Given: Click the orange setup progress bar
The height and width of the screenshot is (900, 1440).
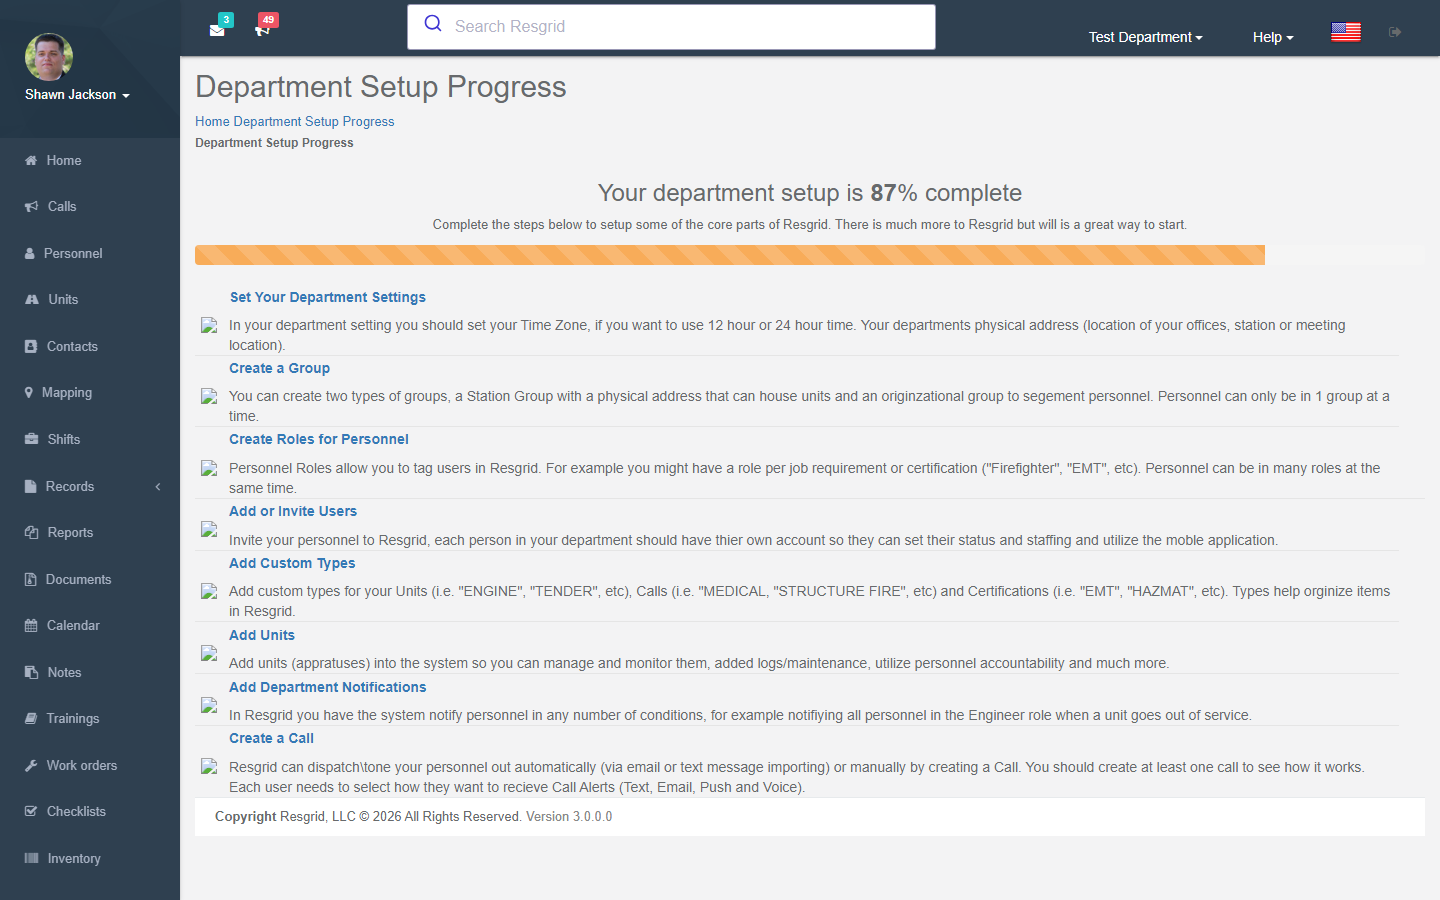Looking at the screenshot, I should point(730,255).
